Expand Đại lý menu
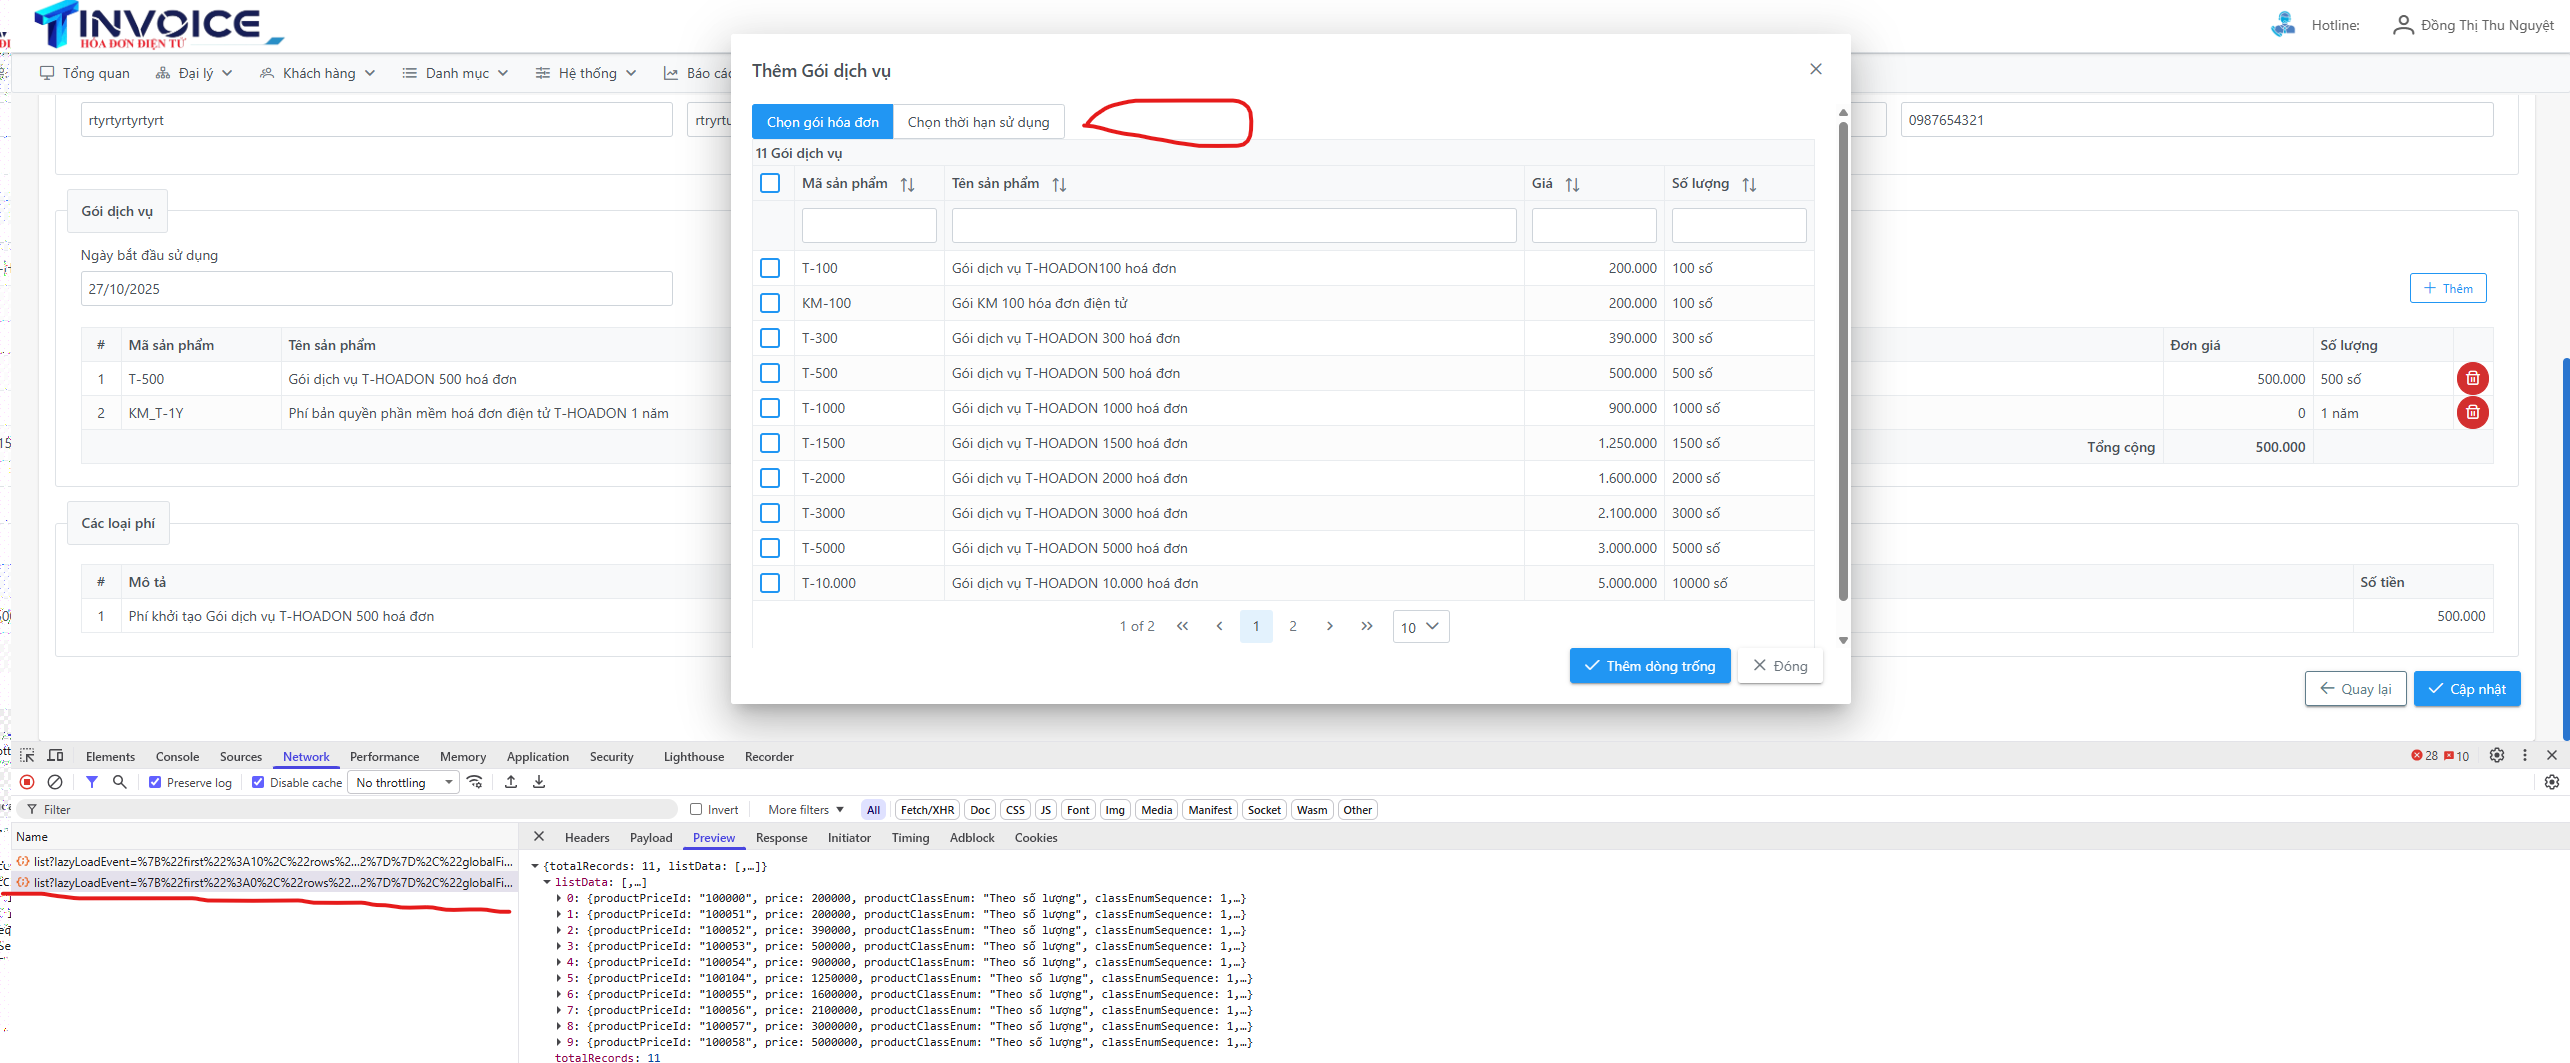The height and width of the screenshot is (1063, 2570). point(194,73)
